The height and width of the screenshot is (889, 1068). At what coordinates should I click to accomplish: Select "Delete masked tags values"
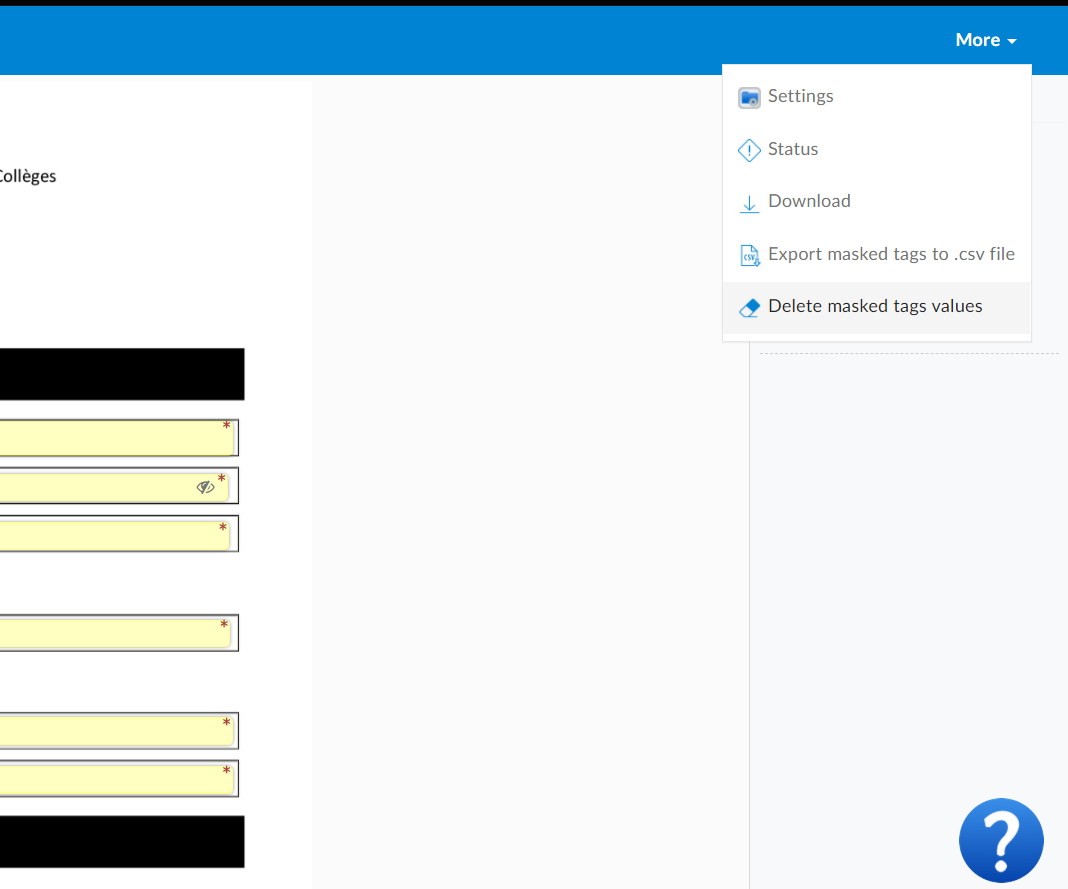click(x=875, y=306)
